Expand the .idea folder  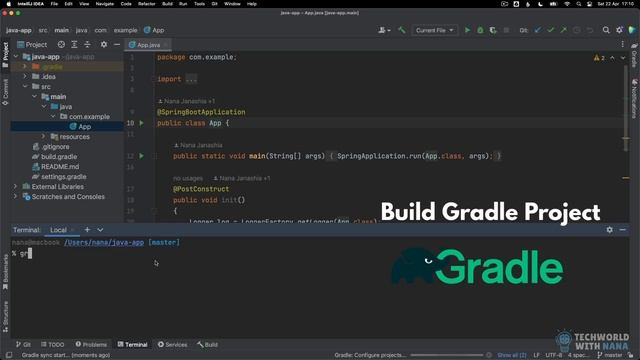(25, 76)
